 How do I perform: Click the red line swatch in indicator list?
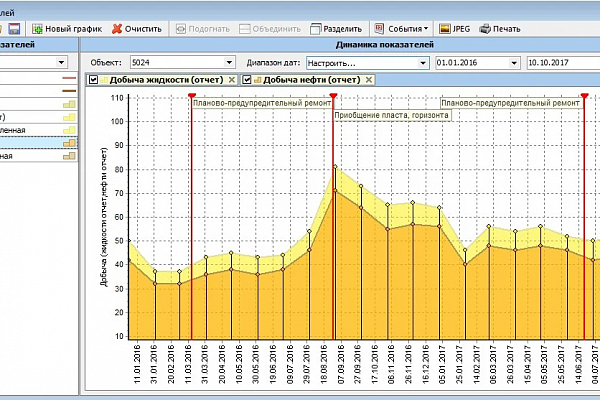tap(69, 78)
